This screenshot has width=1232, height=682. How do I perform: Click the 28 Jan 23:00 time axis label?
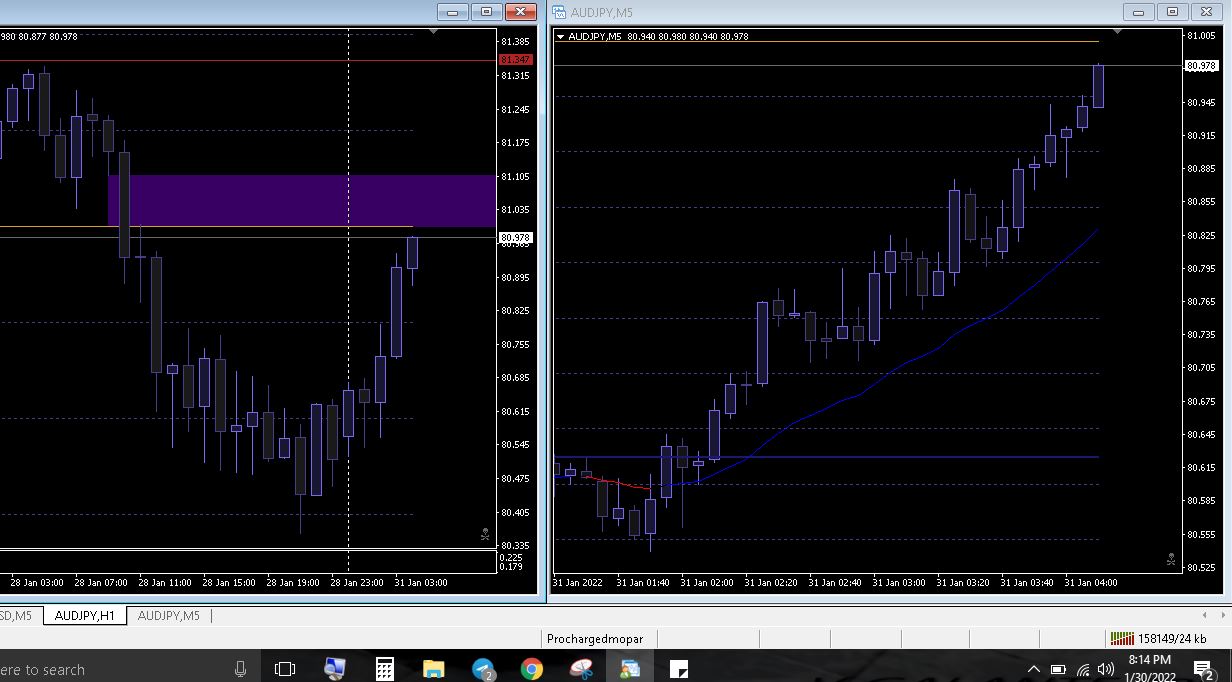click(x=357, y=582)
